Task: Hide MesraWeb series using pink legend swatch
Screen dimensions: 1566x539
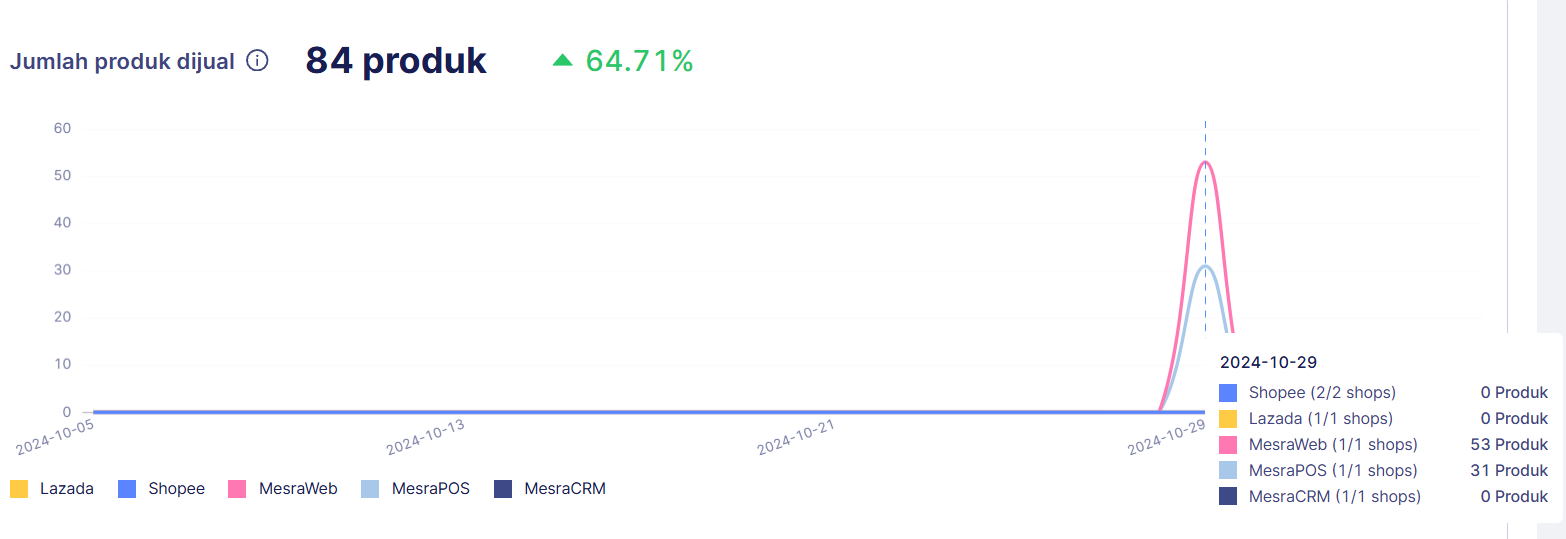Action: click(x=237, y=489)
